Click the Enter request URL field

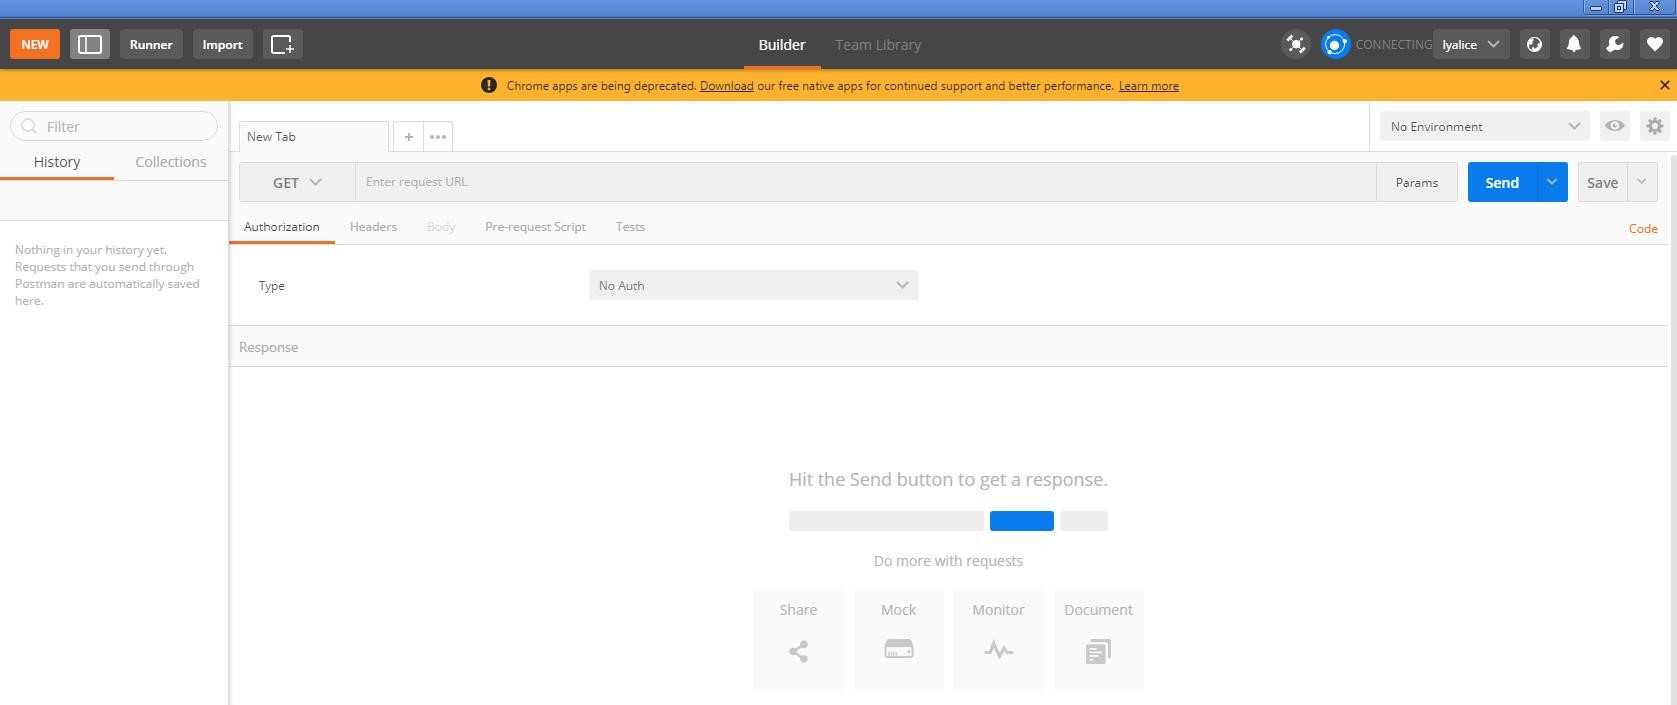click(x=866, y=182)
